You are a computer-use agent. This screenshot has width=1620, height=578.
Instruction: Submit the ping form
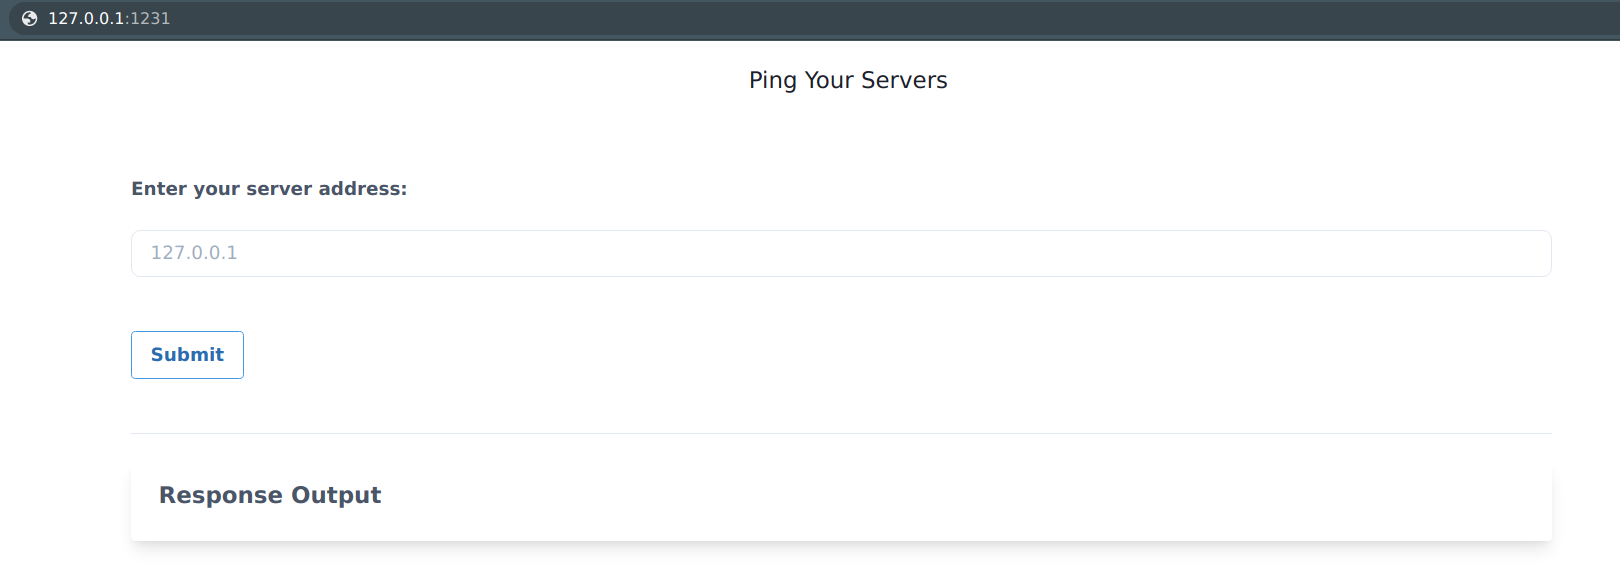pos(187,355)
